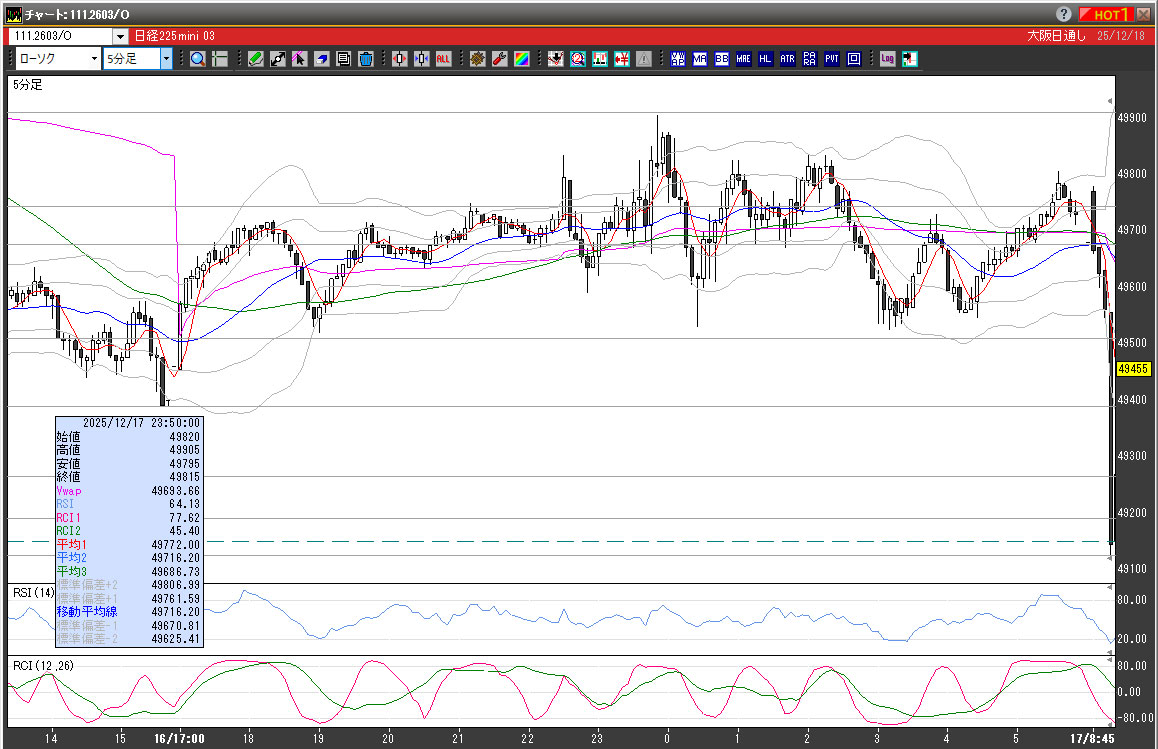Click the yellow 49455 current price marker
The image size is (1158, 749).
(1133, 369)
